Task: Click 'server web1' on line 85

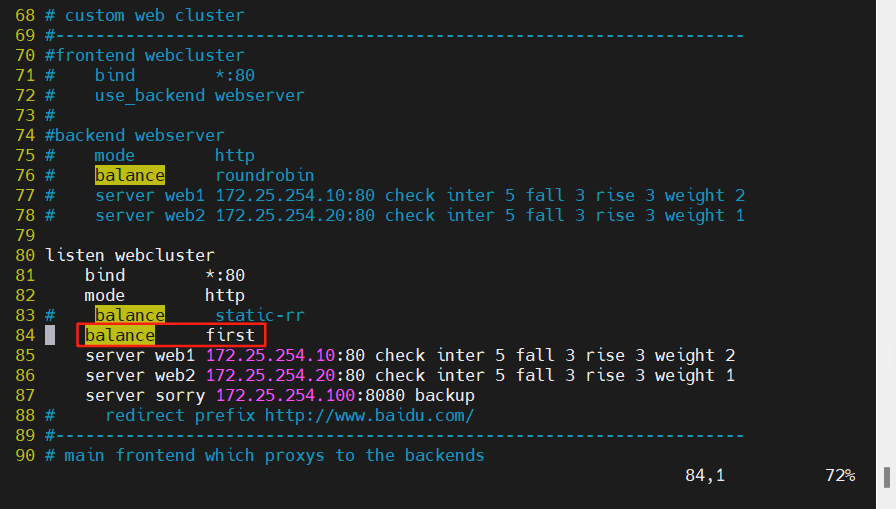Action: [140, 355]
